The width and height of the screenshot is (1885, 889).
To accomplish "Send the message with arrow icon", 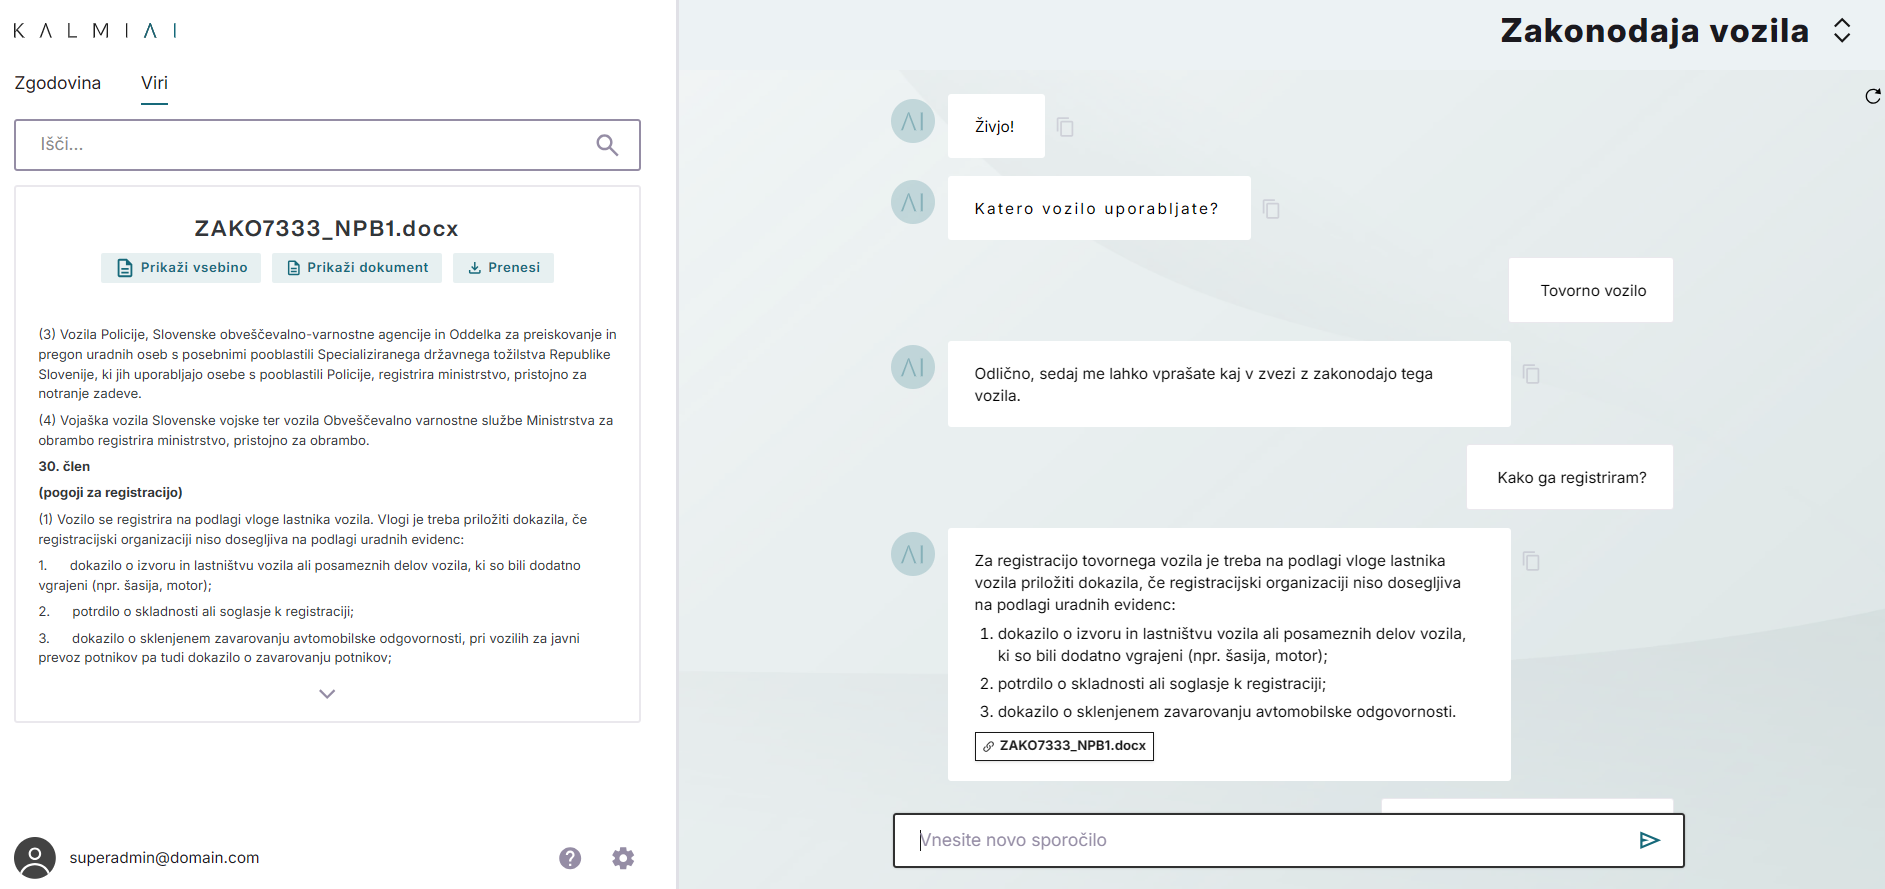I will (1649, 840).
